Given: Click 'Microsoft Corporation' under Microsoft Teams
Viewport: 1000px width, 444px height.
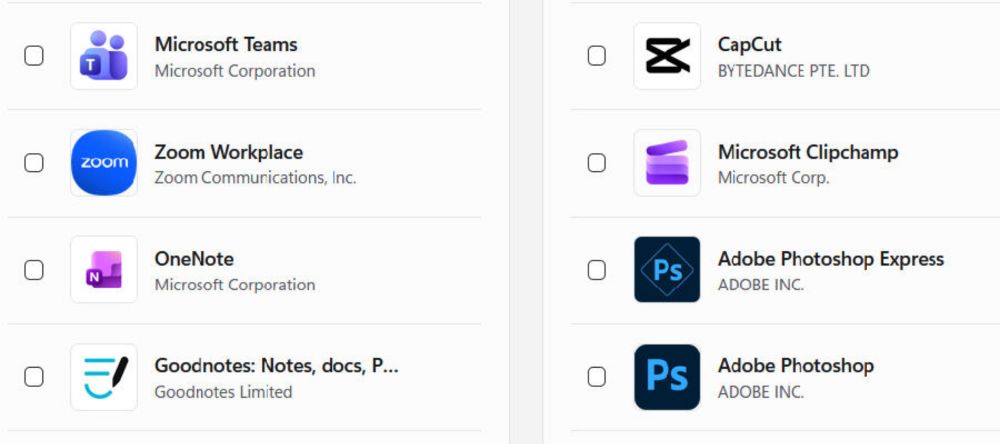Looking at the screenshot, I should [235, 71].
